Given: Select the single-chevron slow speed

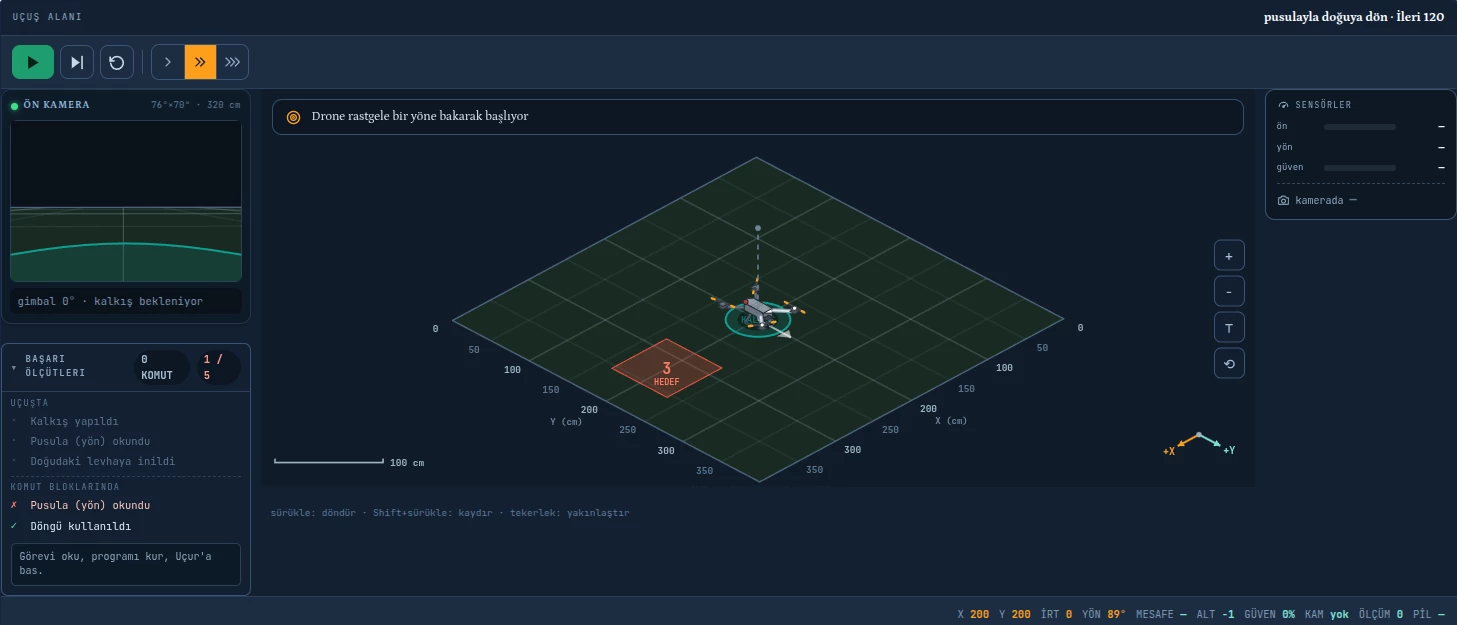Looking at the screenshot, I should [x=168, y=62].
